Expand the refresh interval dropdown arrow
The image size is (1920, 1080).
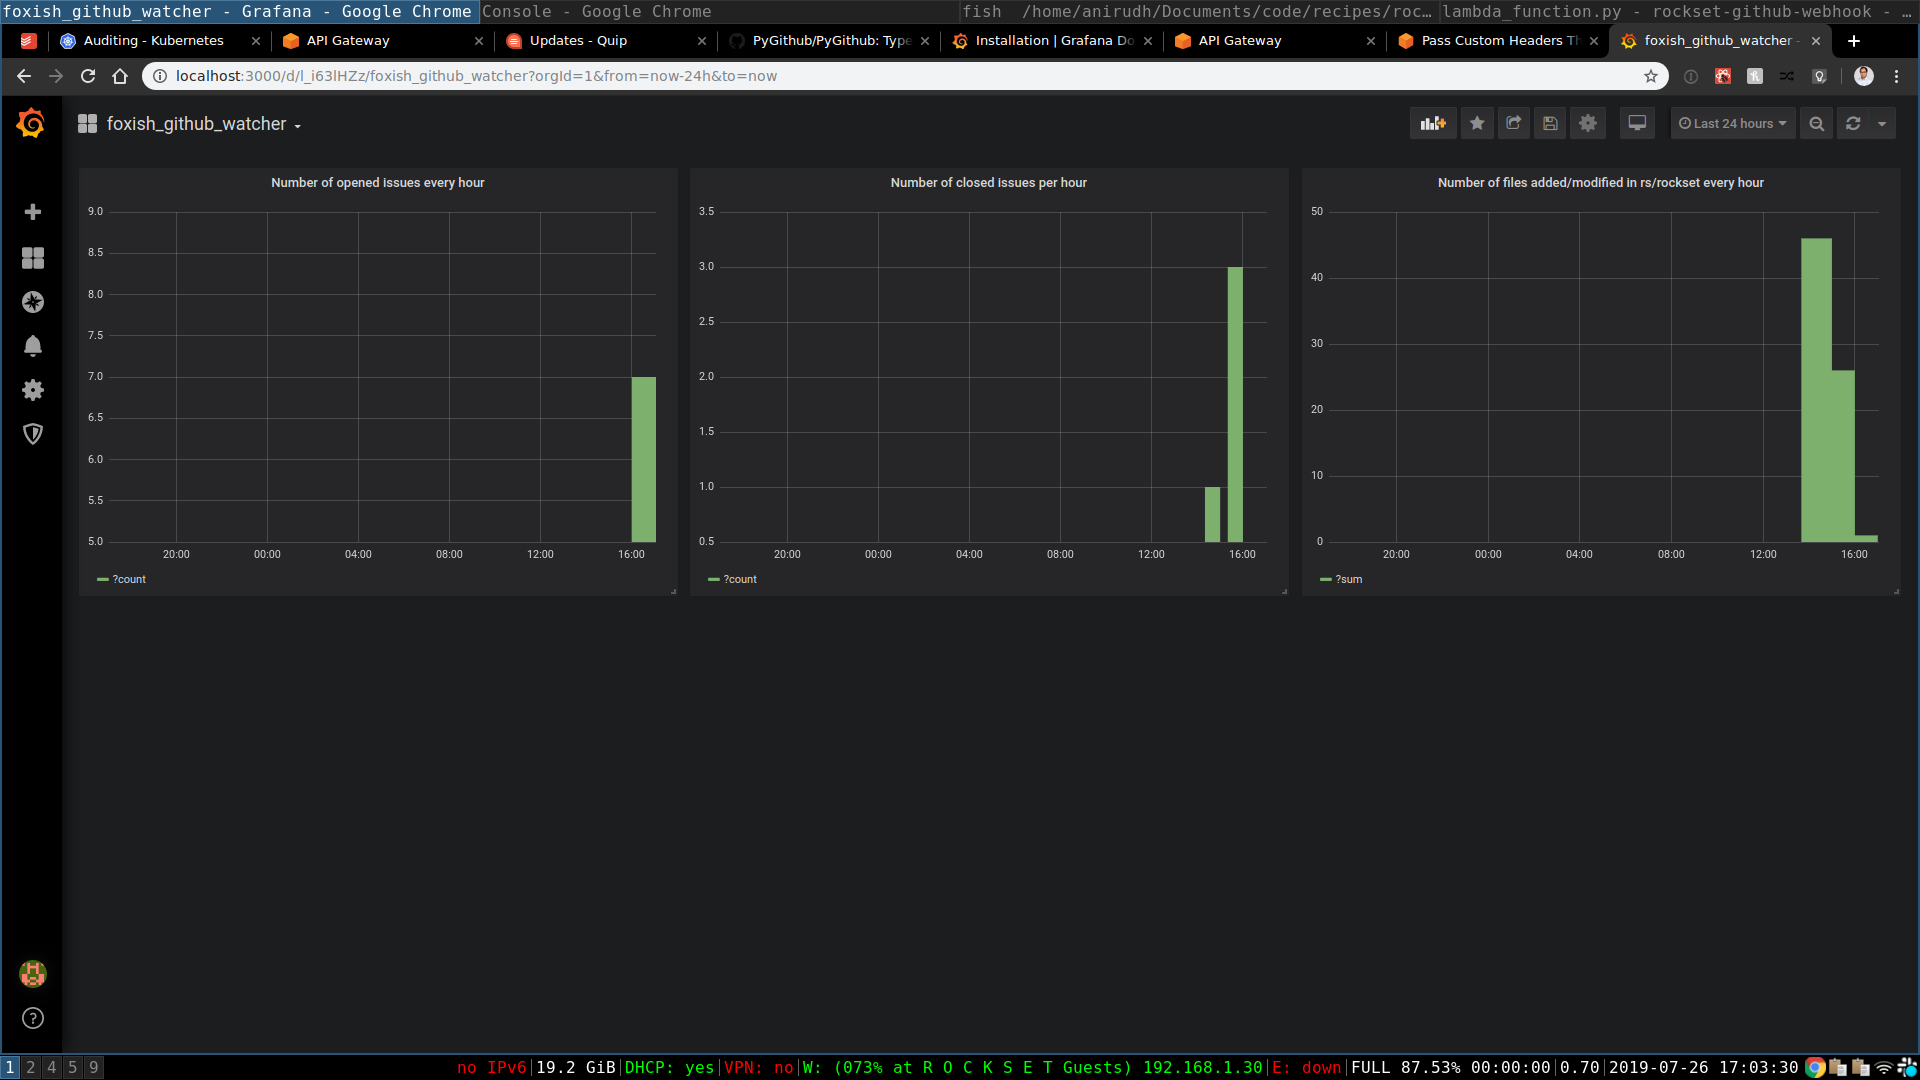[1882, 123]
